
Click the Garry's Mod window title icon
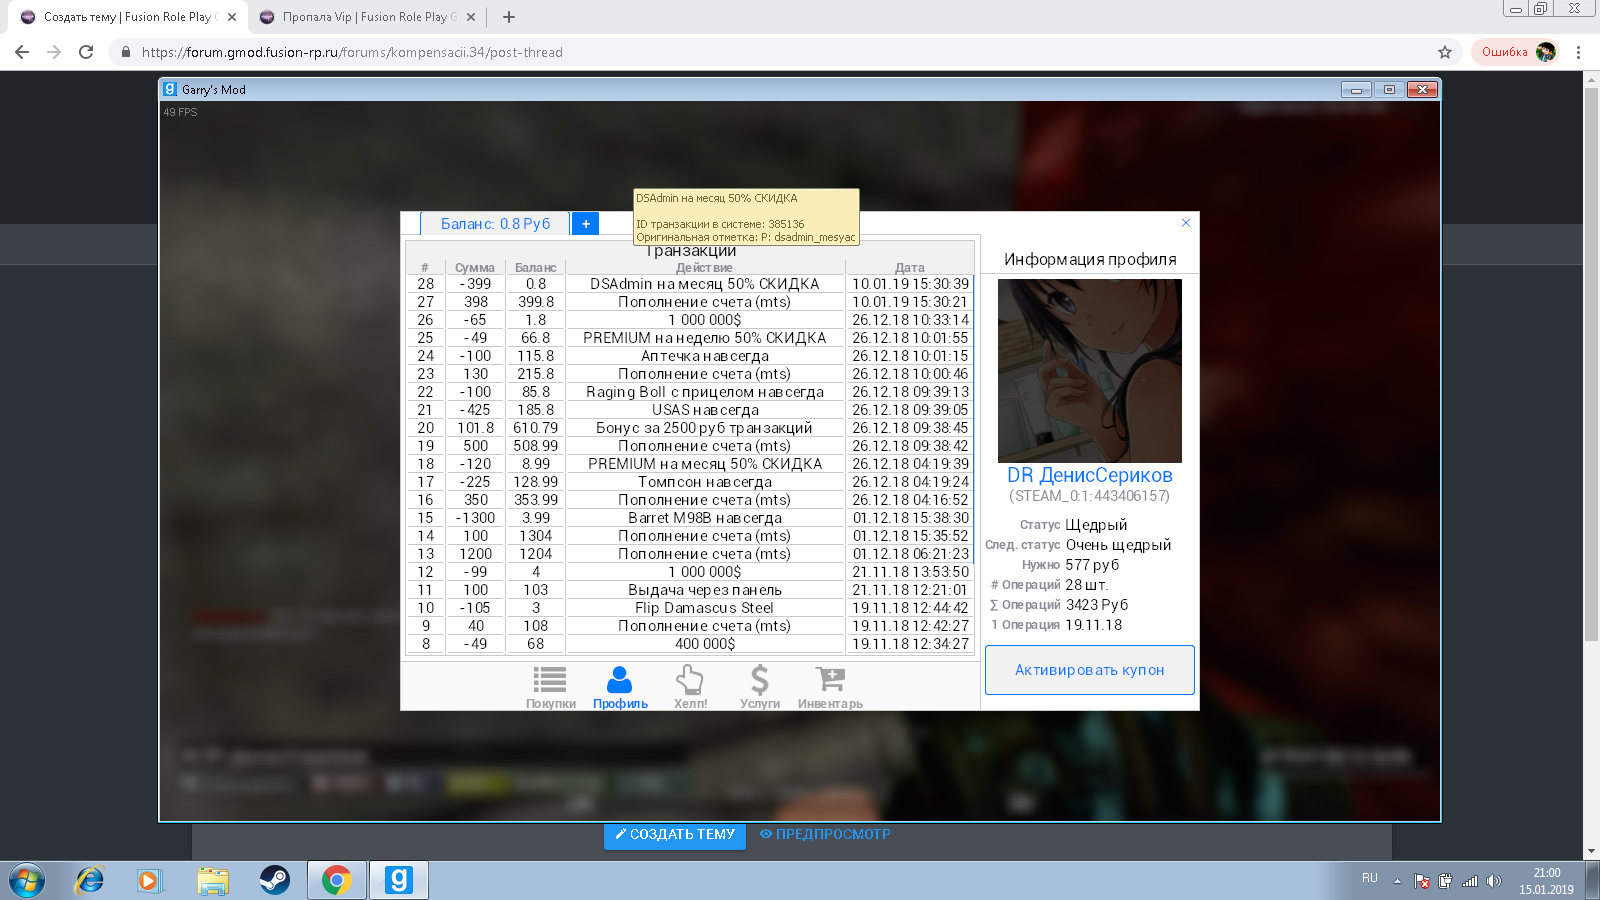coord(170,89)
